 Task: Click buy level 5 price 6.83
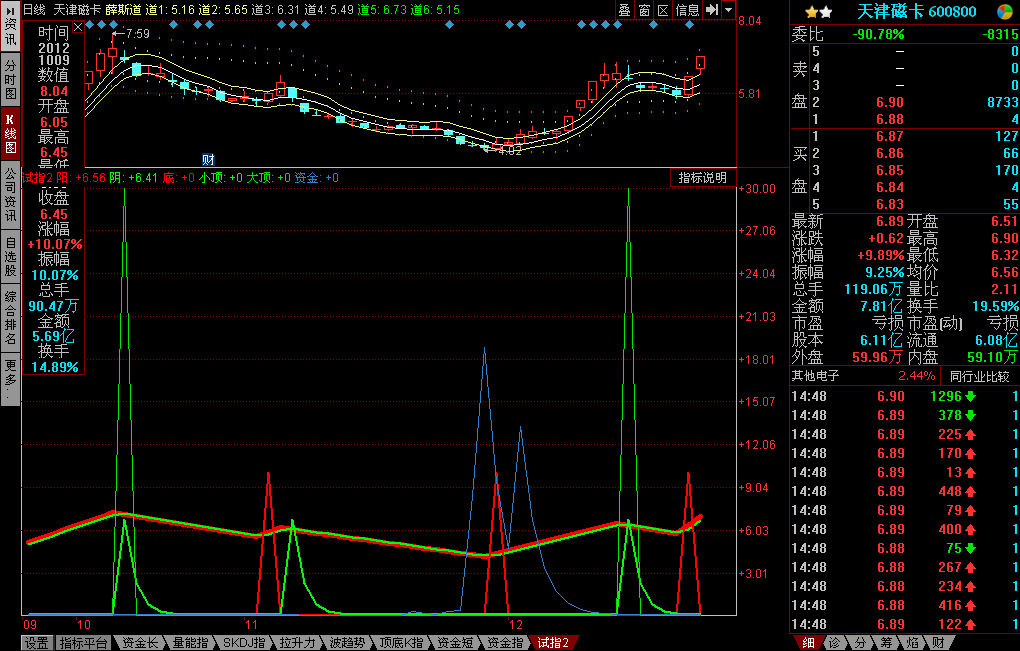[x=890, y=204]
